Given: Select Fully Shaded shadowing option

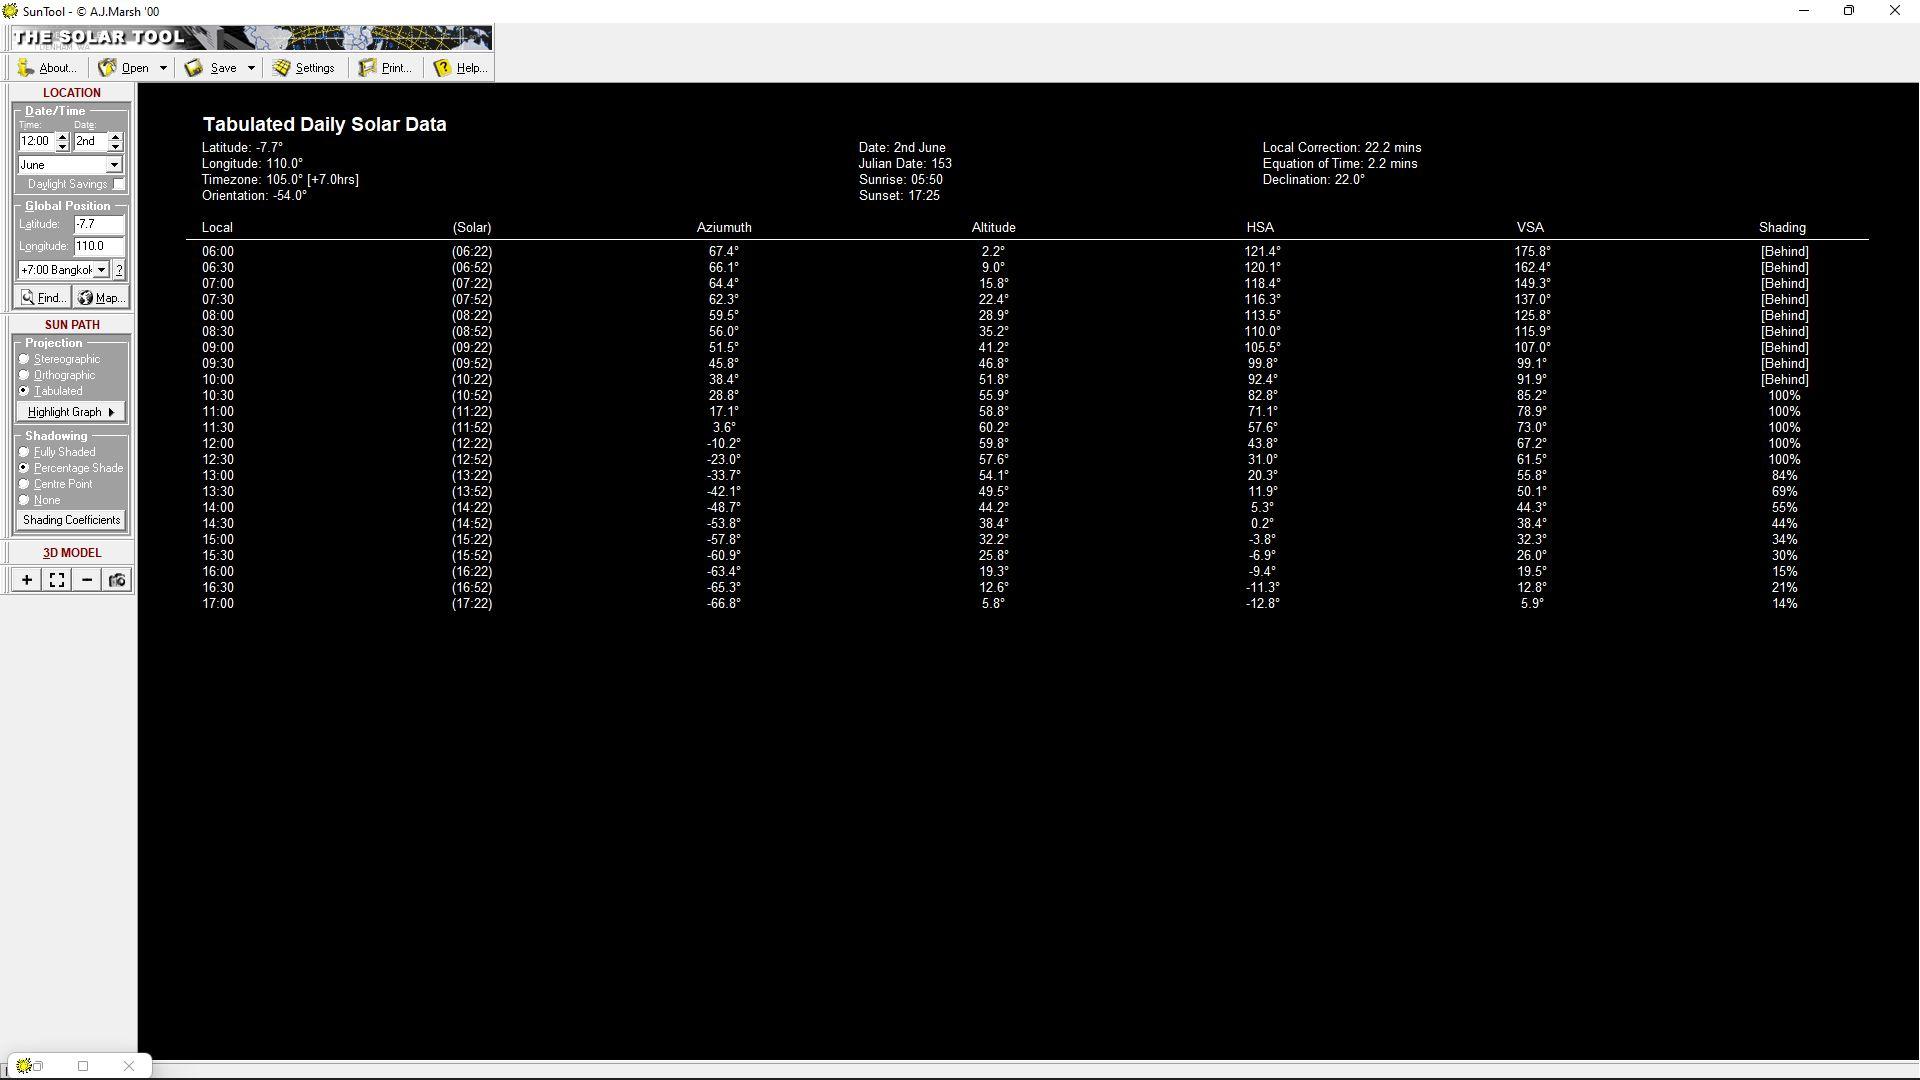Looking at the screenshot, I should [x=24, y=452].
